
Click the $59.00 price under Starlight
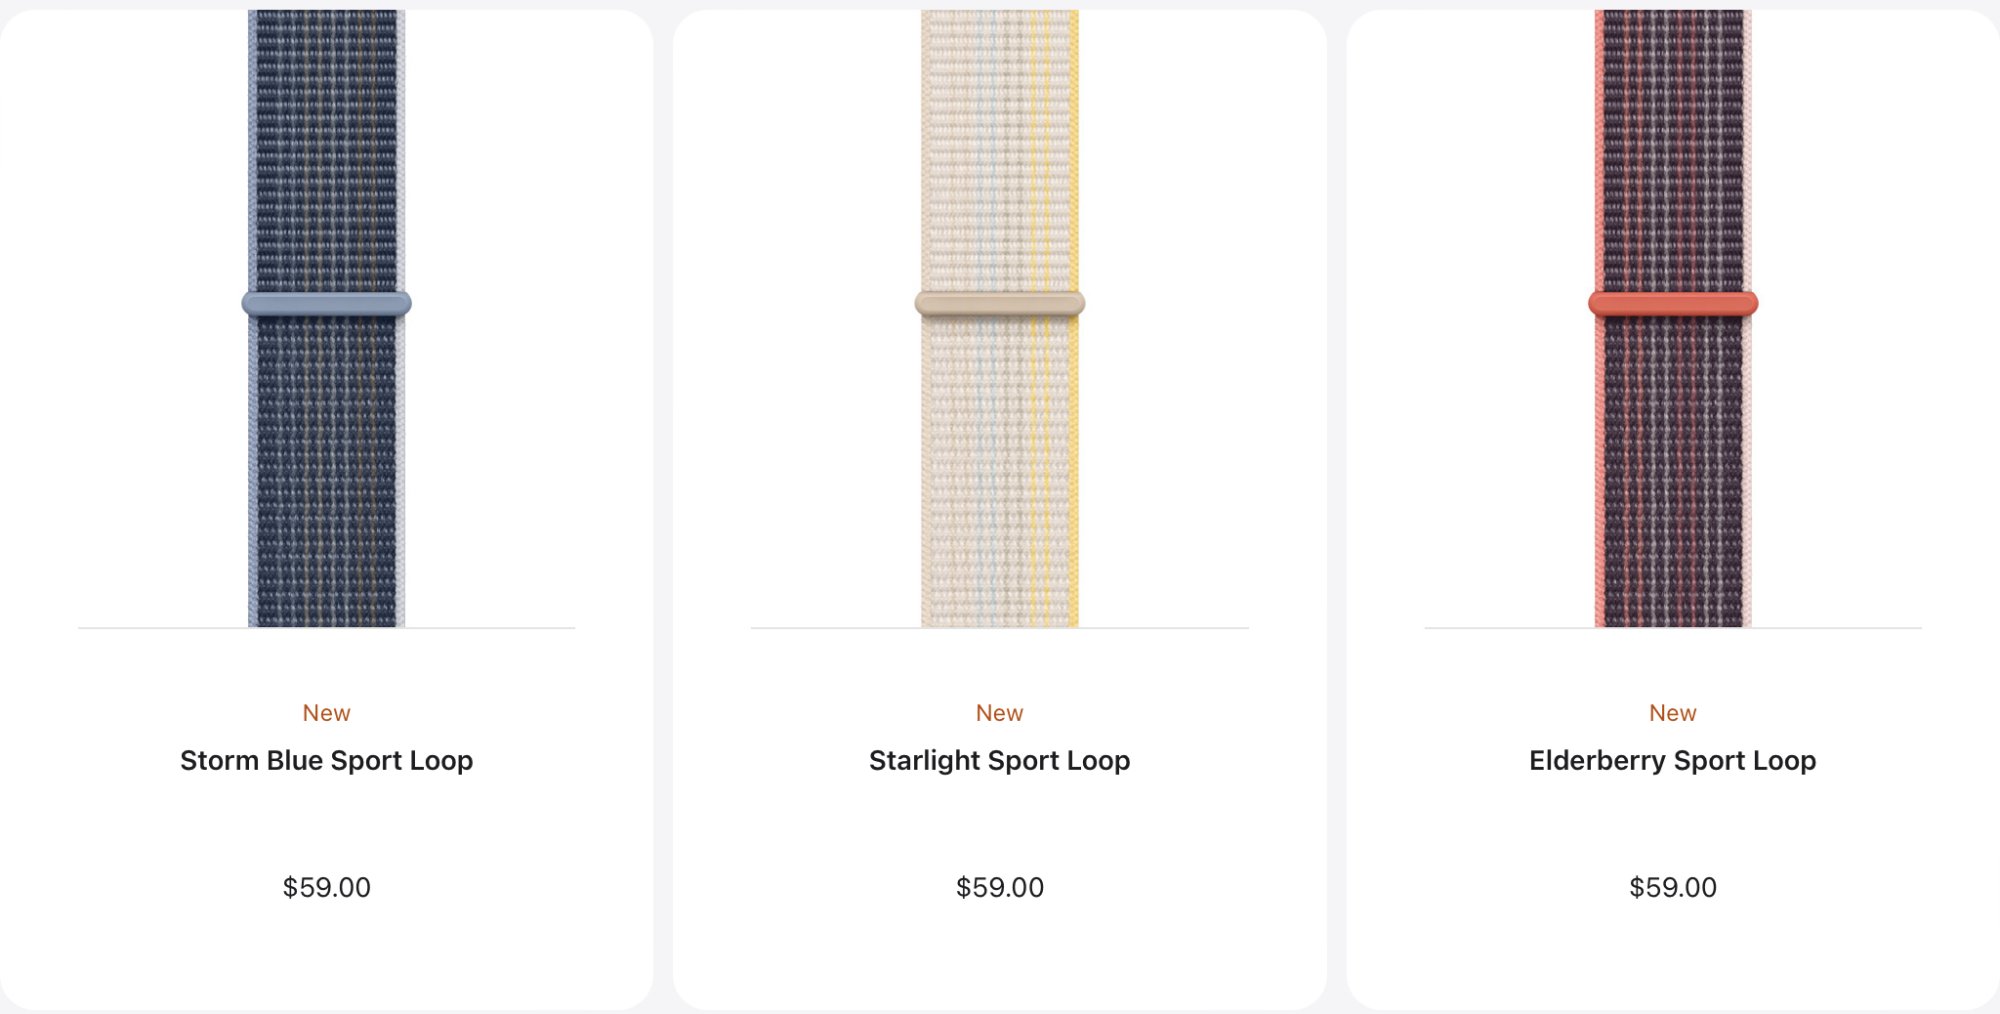pyautogui.click(x=999, y=887)
